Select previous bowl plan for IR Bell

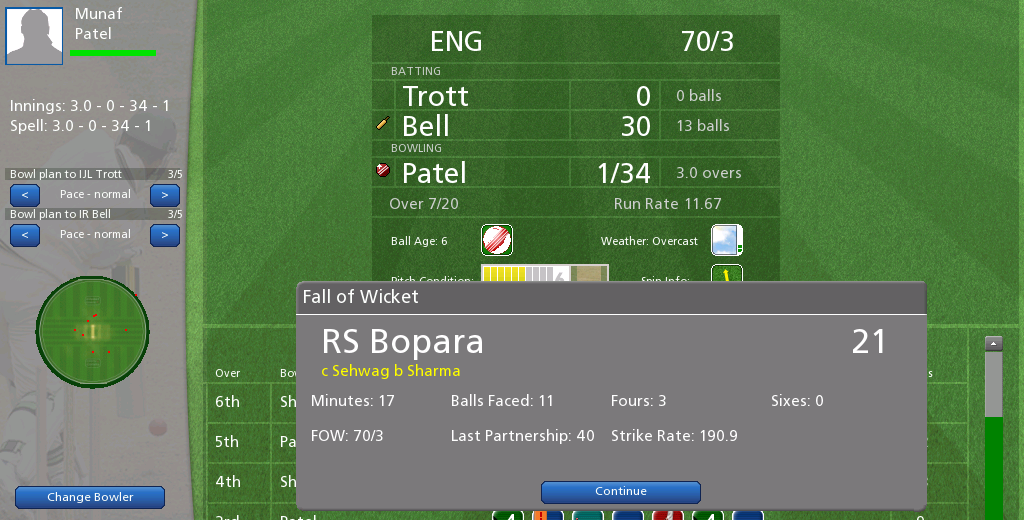point(25,235)
